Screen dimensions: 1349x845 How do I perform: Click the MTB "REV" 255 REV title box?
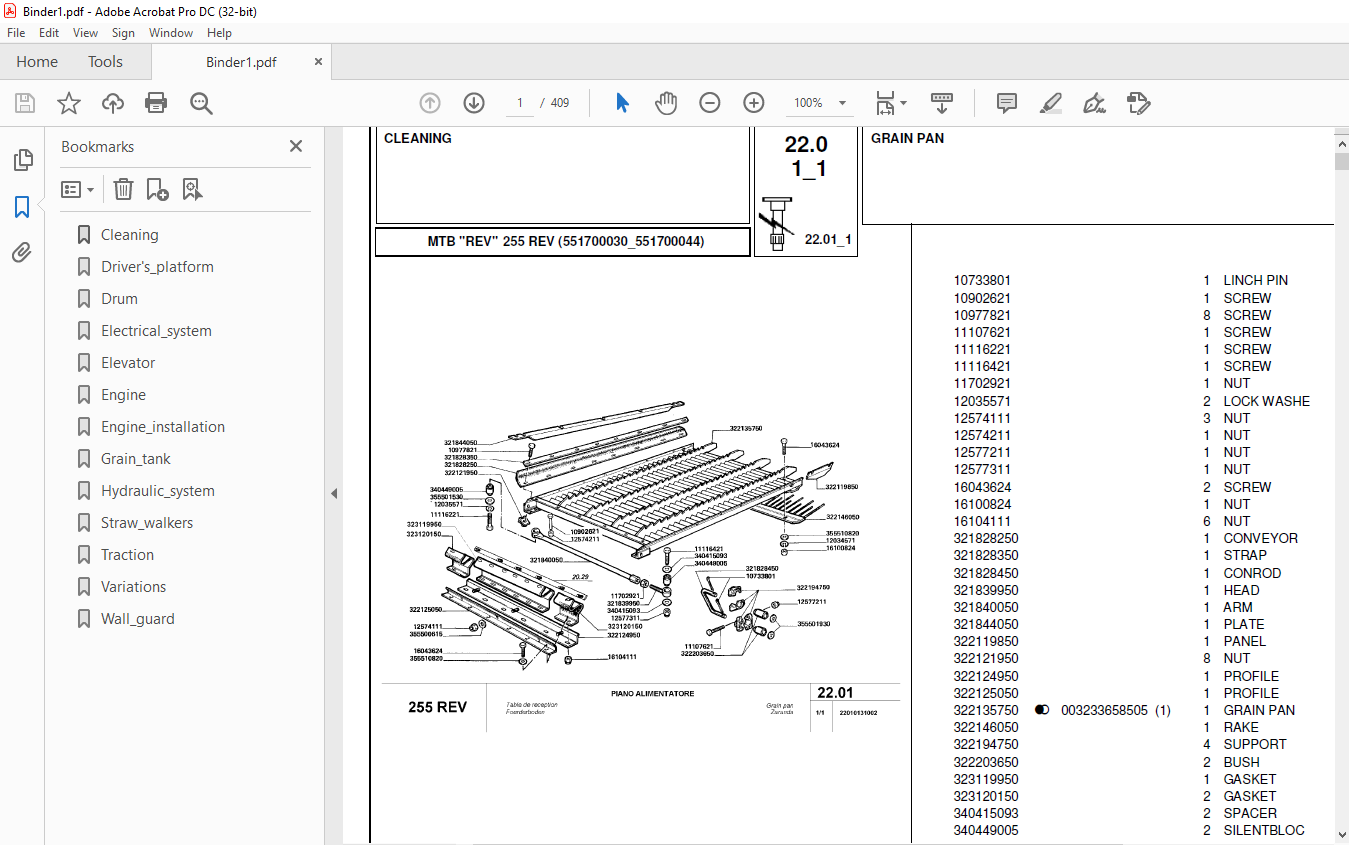point(562,242)
